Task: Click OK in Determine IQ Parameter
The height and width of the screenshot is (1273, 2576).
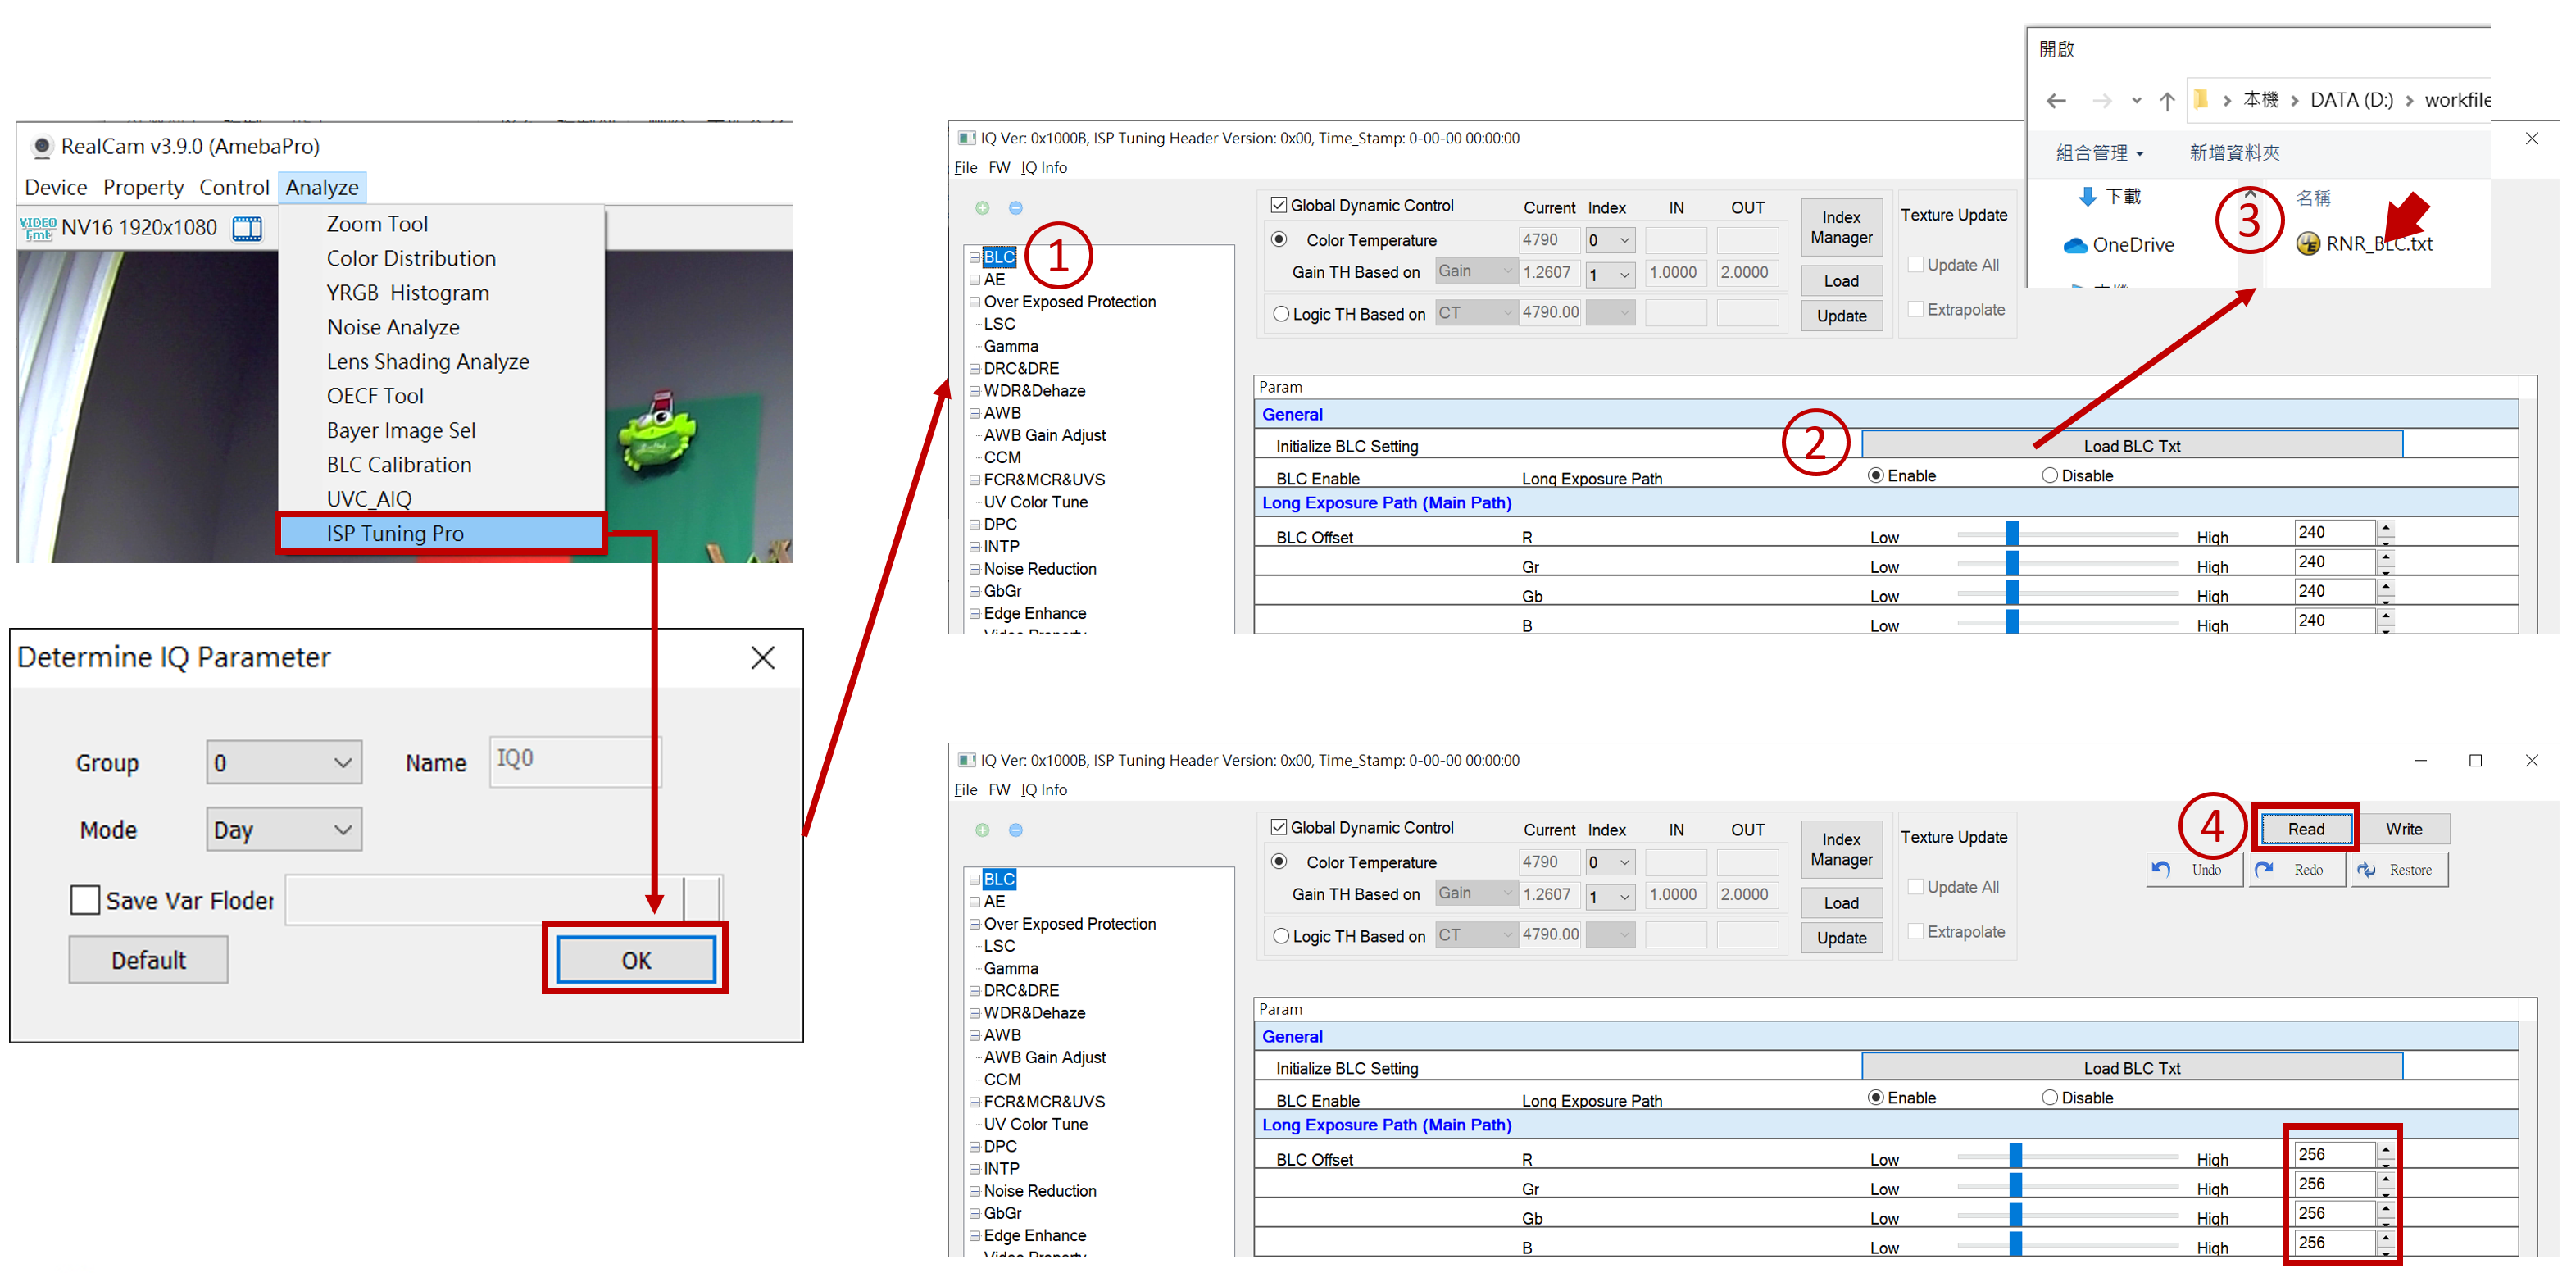Action: (x=636, y=960)
